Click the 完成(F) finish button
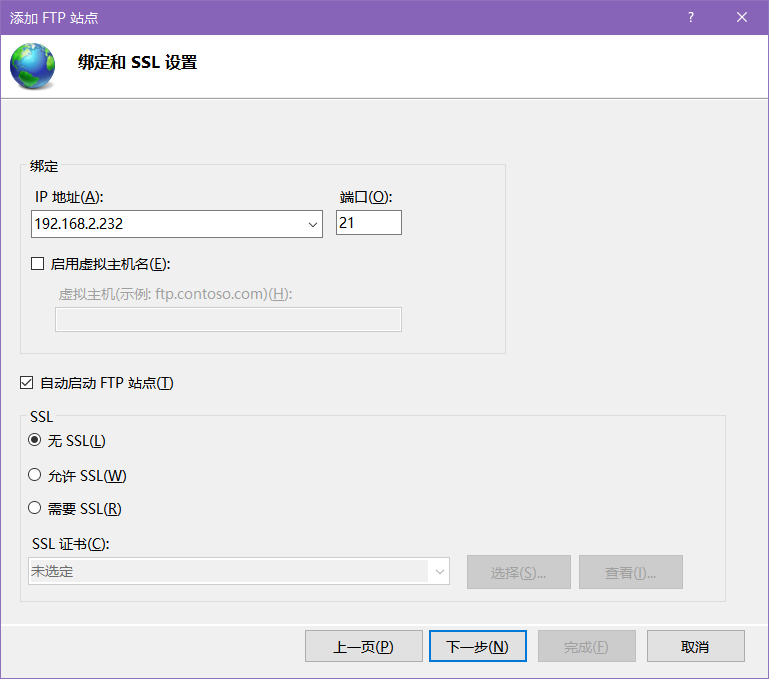 click(x=587, y=646)
